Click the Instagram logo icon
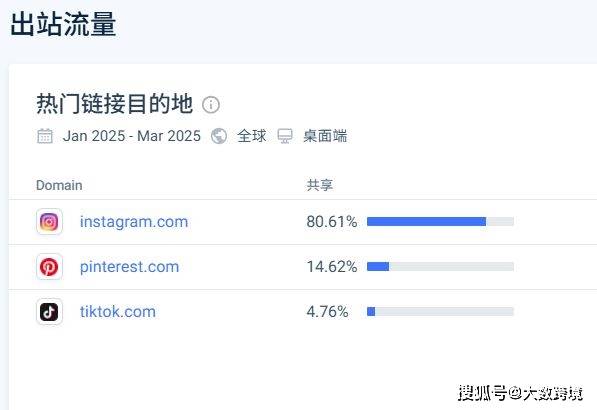Viewport: 597px width, 410px height. click(49, 222)
